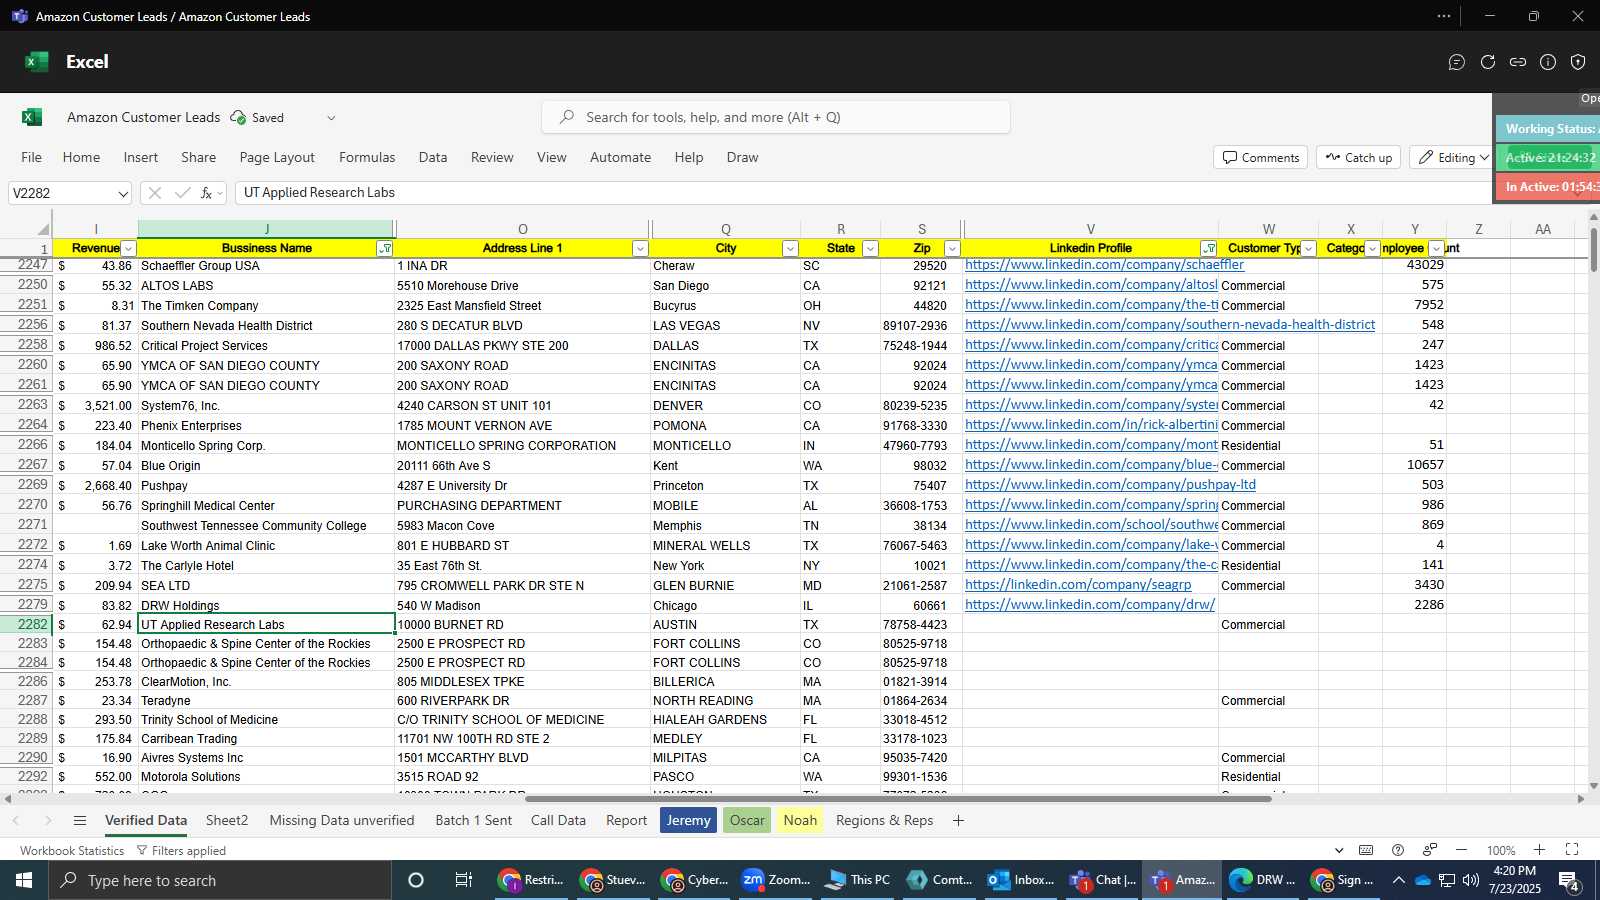Open City column filter dropdown
Screen dimensions: 1600x900
point(790,249)
